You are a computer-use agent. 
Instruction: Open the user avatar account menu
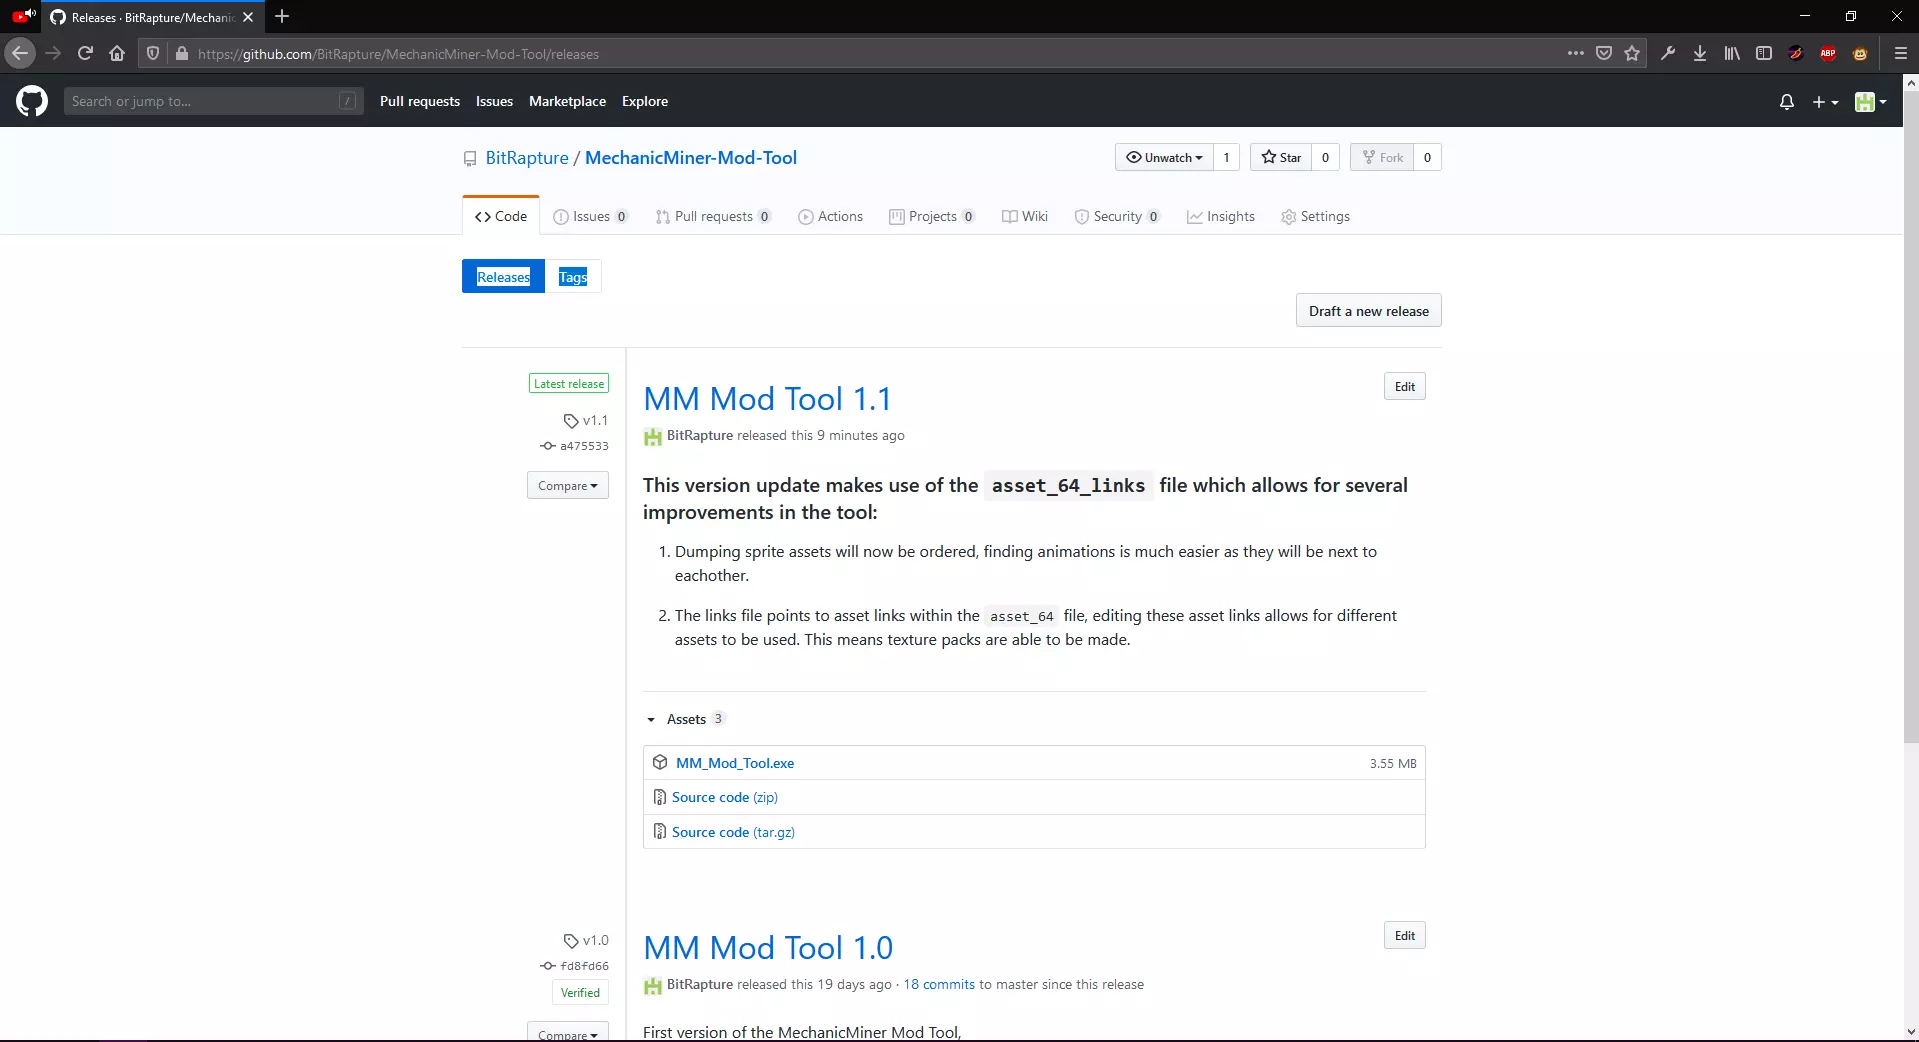click(1870, 102)
